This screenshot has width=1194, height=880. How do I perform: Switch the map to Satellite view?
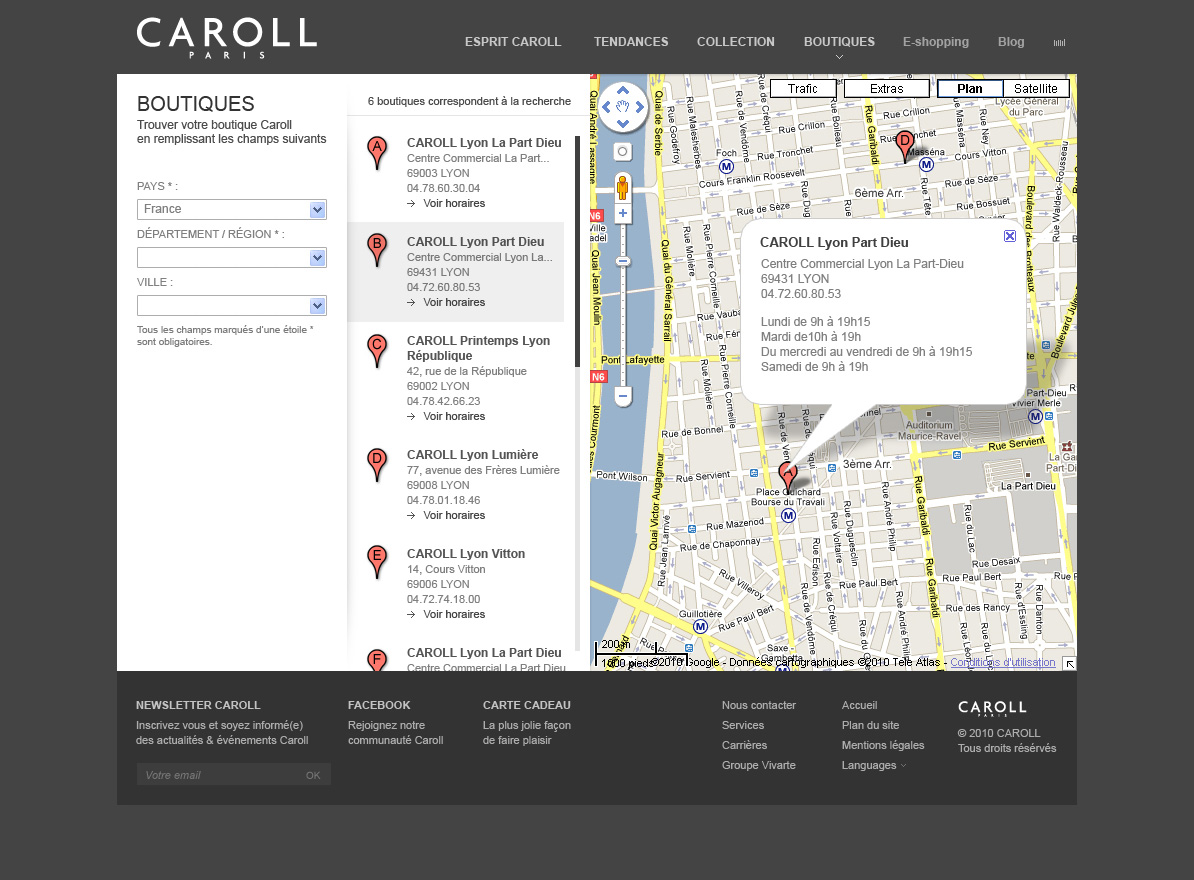click(x=1036, y=88)
